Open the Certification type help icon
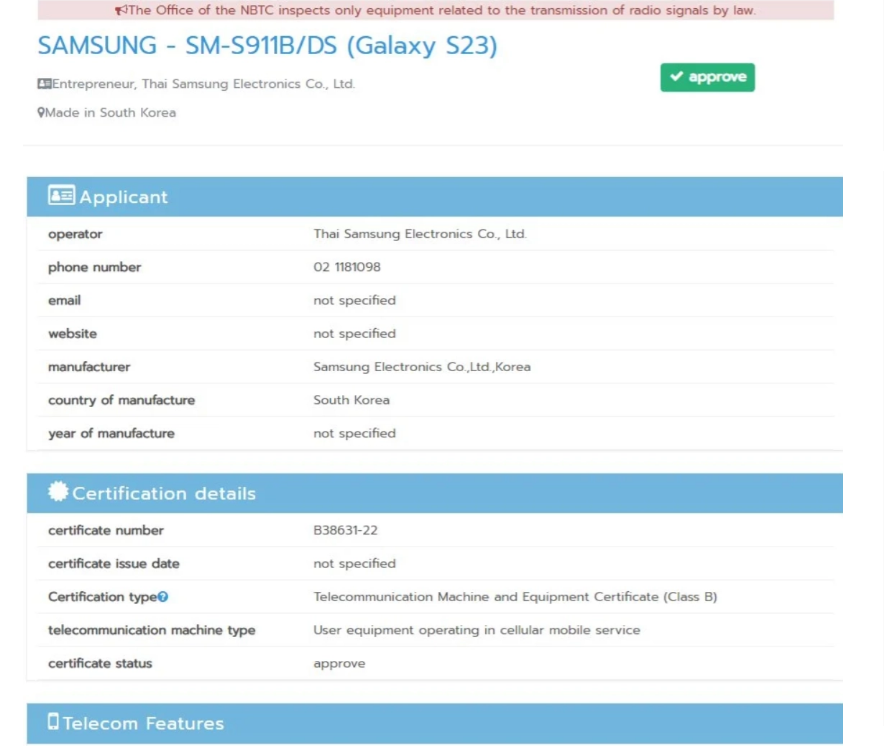The width and height of the screenshot is (884, 746). (163, 597)
